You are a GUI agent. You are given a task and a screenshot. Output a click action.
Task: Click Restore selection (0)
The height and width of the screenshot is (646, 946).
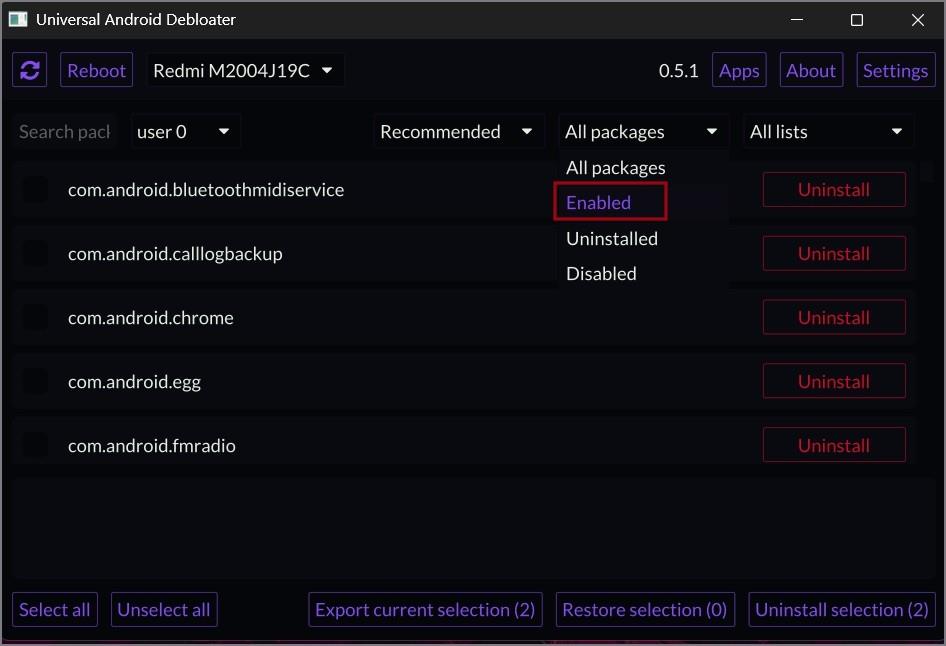pyautogui.click(x=645, y=609)
